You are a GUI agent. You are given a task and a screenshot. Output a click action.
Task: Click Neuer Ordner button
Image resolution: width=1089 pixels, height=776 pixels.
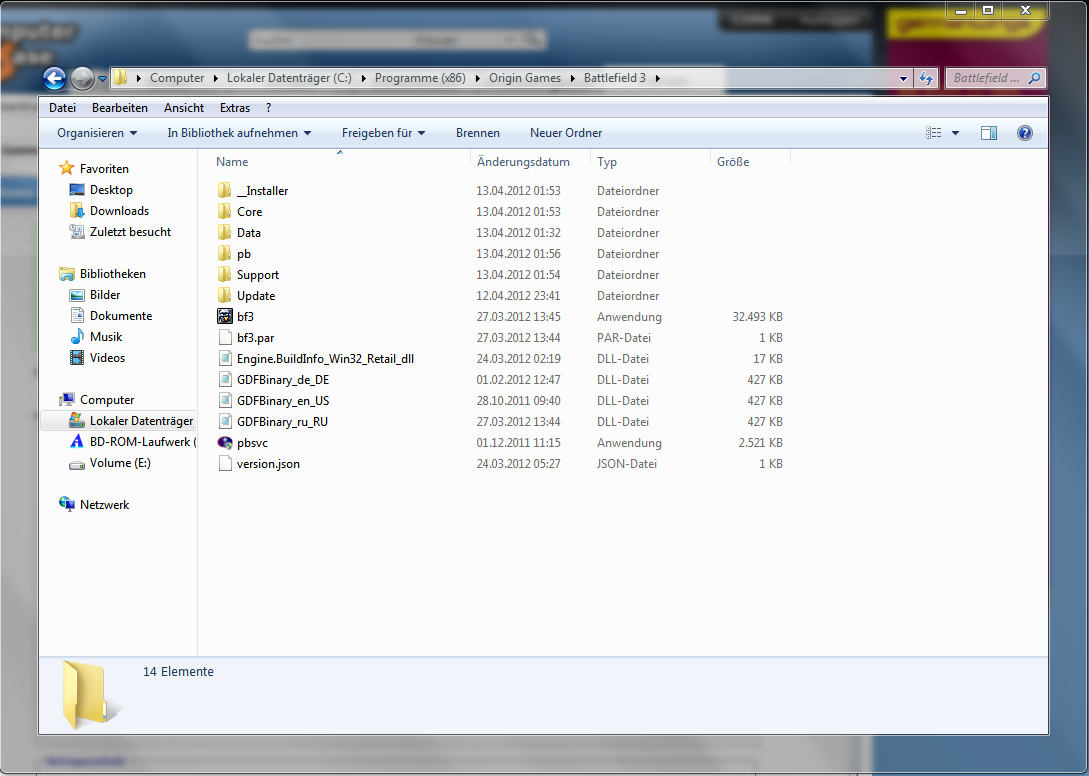566,133
